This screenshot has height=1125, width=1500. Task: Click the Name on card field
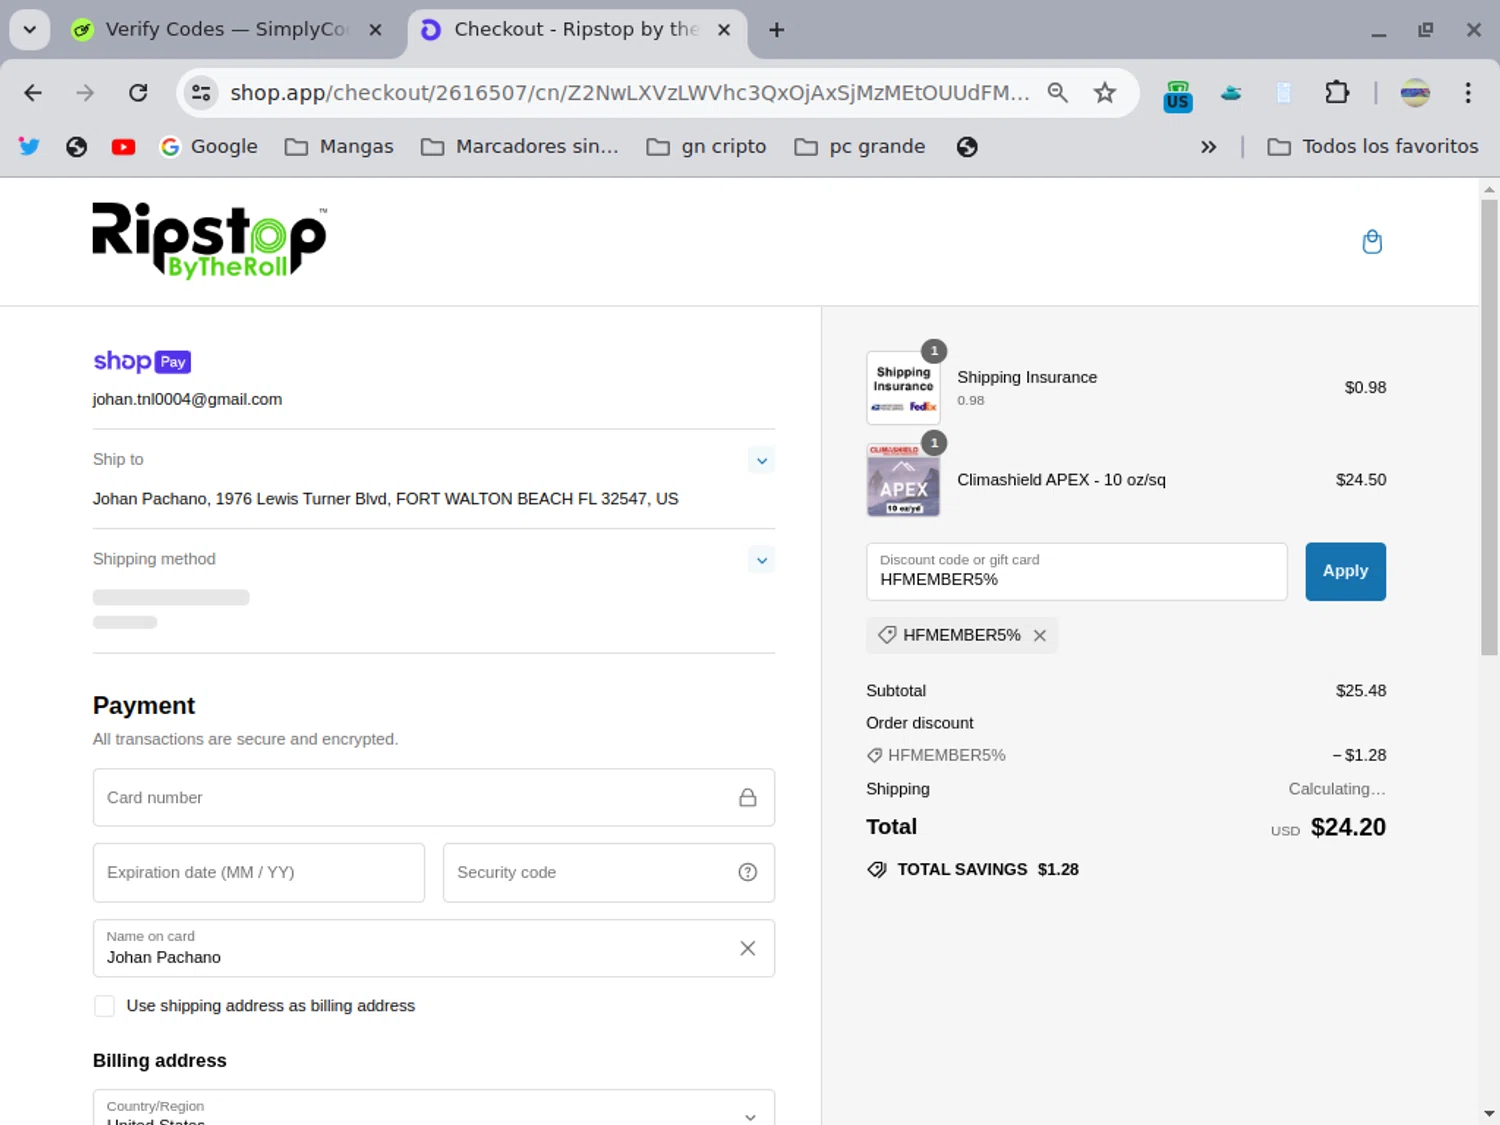pos(434,948)
